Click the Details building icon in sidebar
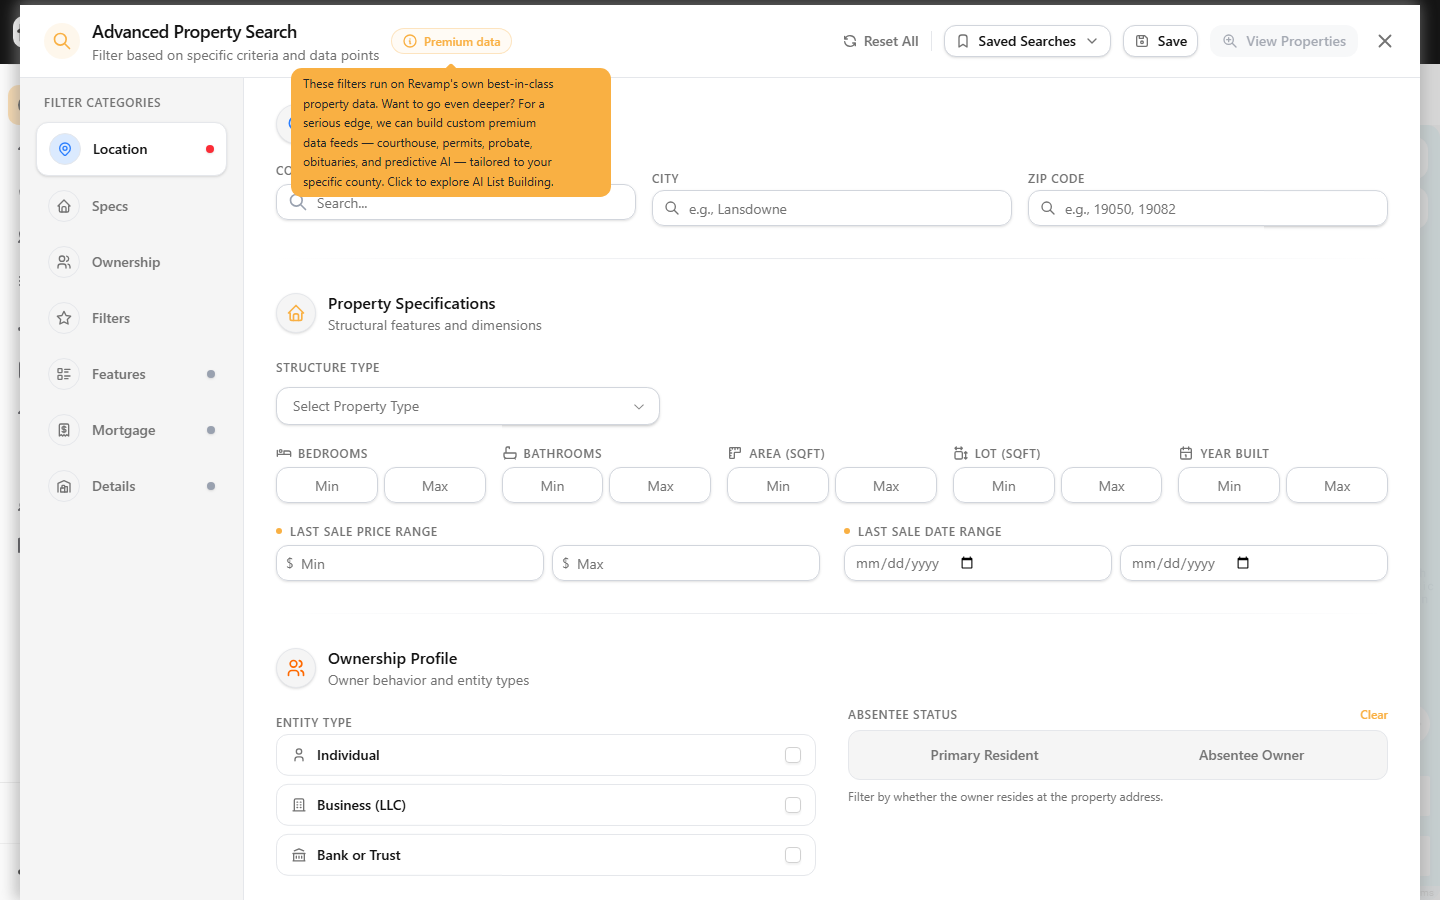Screen dimensions: 1440x900 [64, 486]
